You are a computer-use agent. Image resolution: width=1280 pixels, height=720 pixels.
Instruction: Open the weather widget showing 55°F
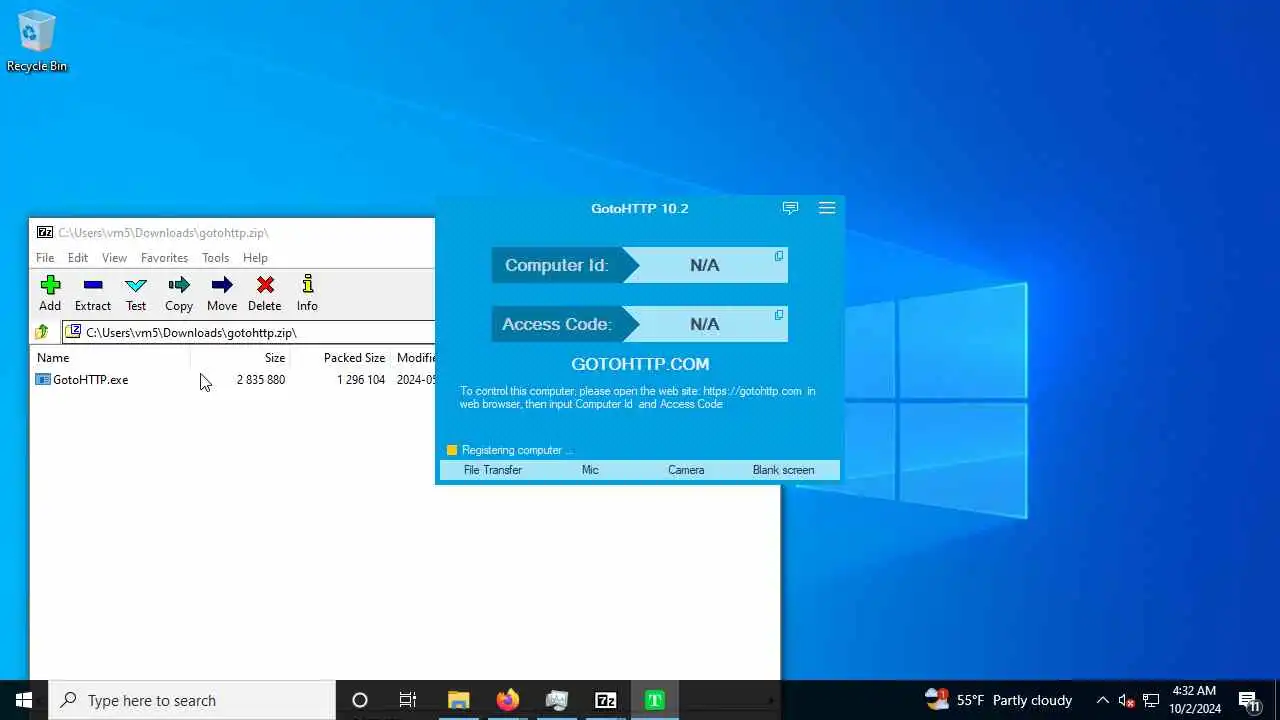[998, 700]
